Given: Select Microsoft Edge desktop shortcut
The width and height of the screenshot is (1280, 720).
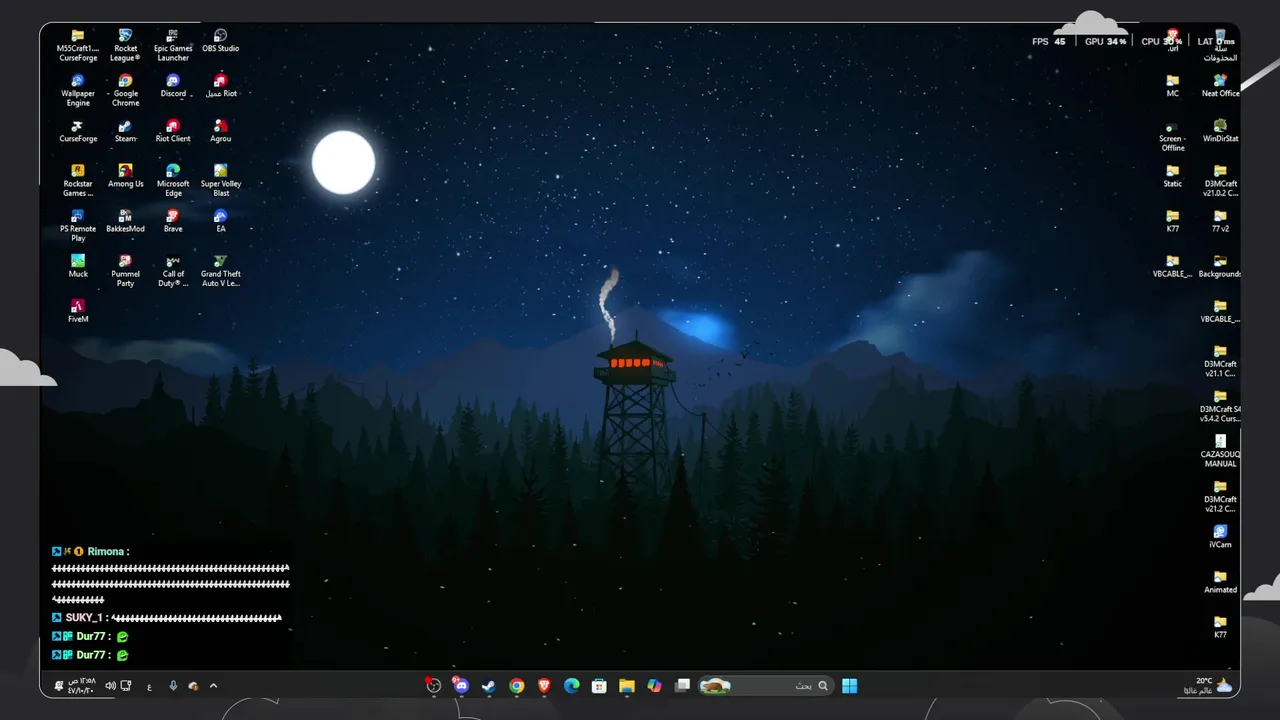Looking at the screenshot, I should pyautogui.click(x=173, y=180).
